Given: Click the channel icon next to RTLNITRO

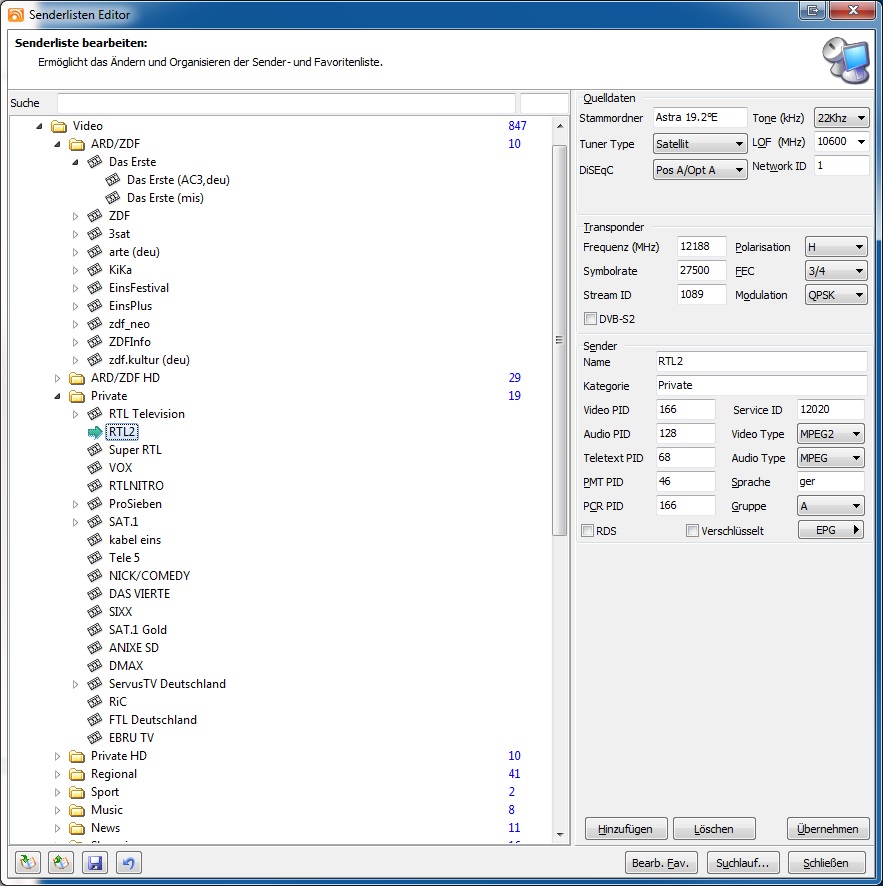Looking at the screenshot, I should pos(95,486).
